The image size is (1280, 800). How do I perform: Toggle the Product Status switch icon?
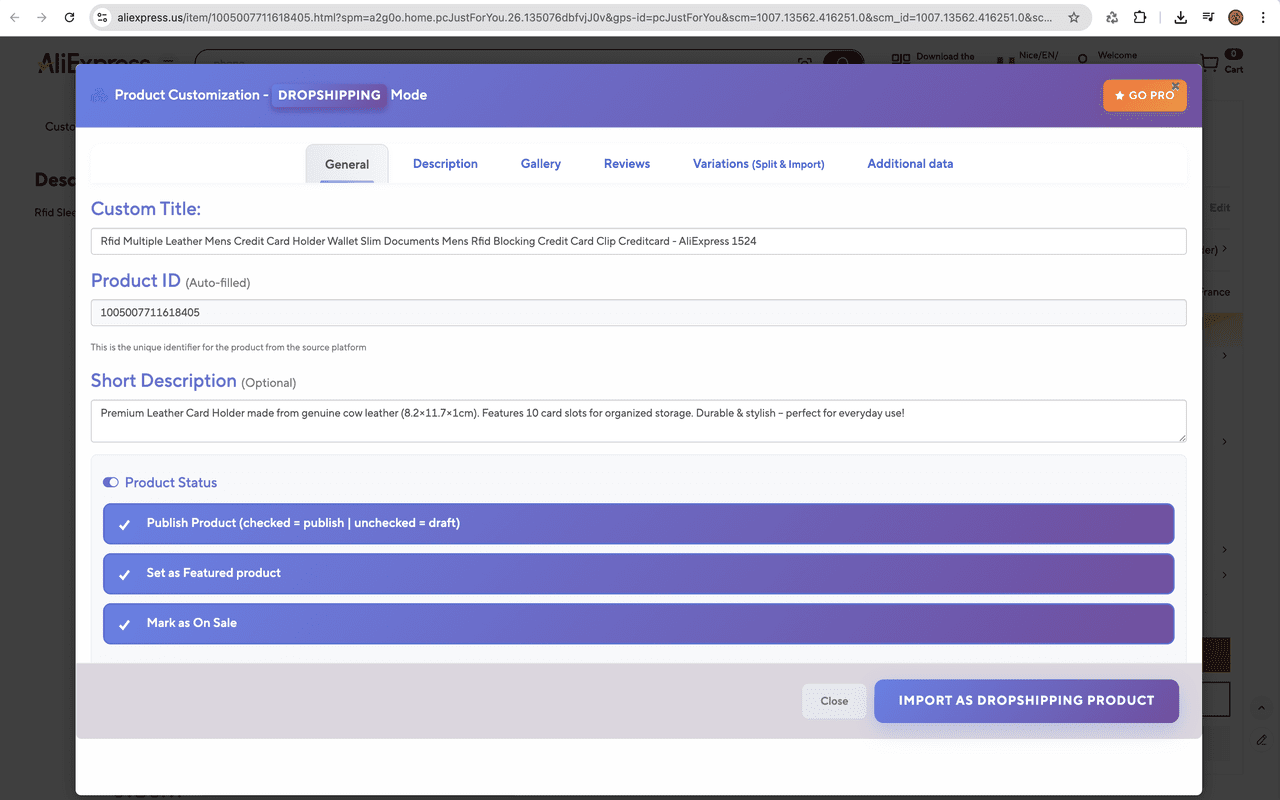coord(111,483)
